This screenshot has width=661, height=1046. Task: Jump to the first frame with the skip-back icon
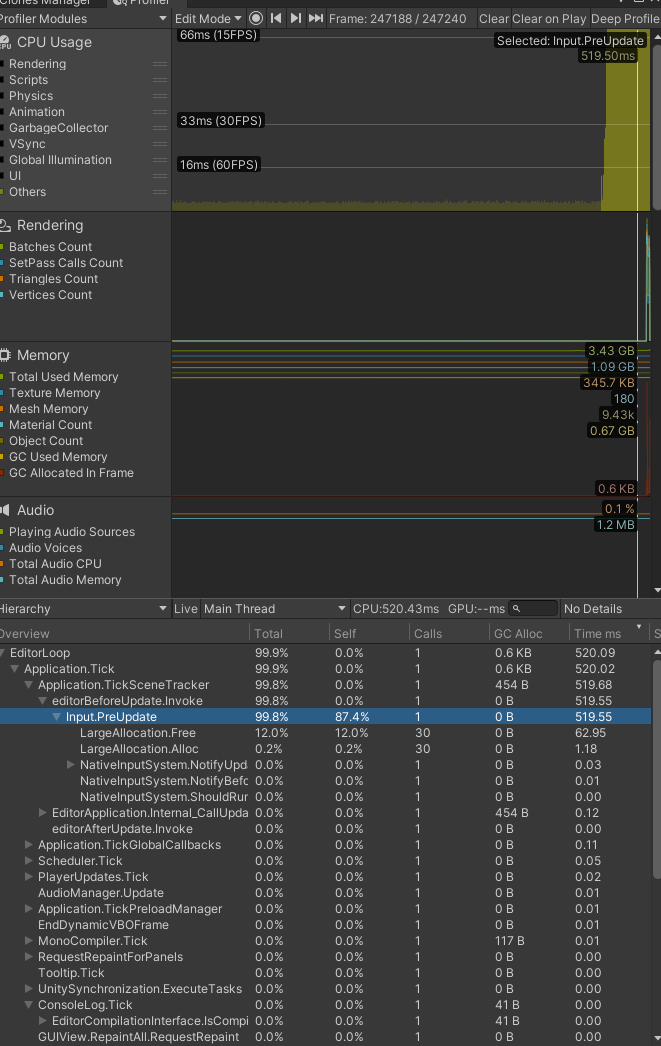[276, 18]
